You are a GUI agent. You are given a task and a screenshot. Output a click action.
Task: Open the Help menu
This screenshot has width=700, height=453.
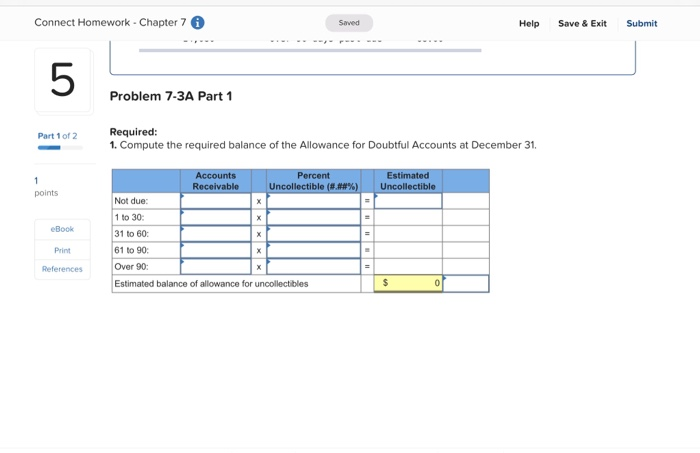tap(529, 23)
